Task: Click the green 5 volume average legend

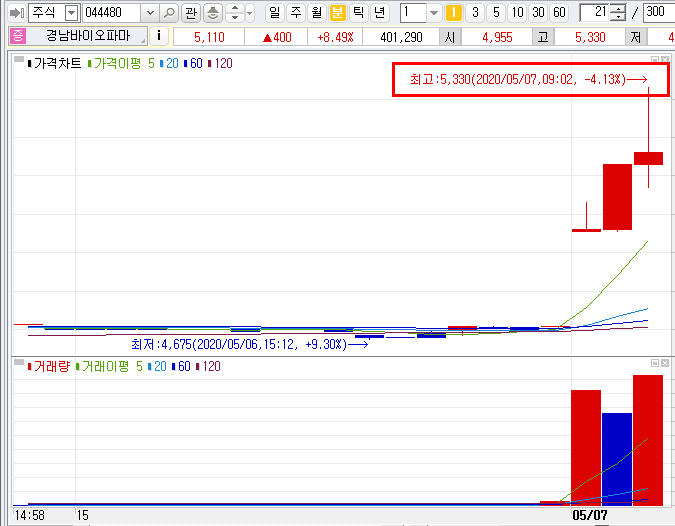Action: pos(139,366)
